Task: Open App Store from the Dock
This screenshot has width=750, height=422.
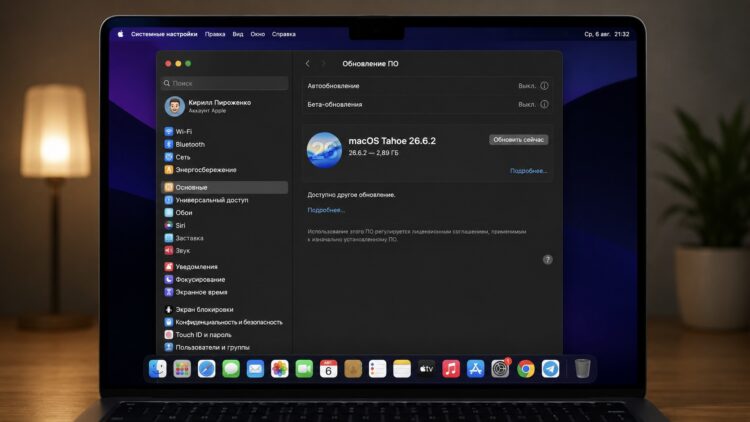Action: 475,369
